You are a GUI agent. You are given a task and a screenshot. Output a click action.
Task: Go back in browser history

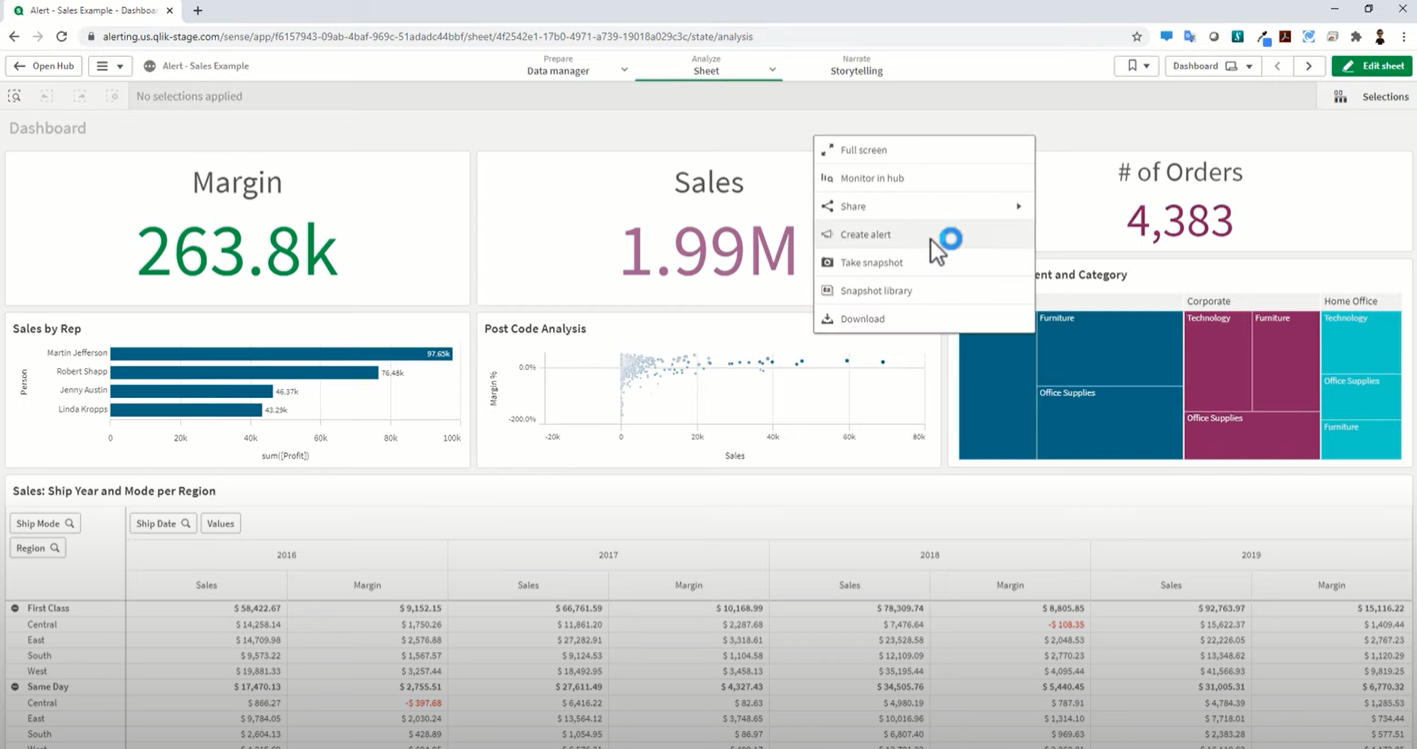click(14, 36)
